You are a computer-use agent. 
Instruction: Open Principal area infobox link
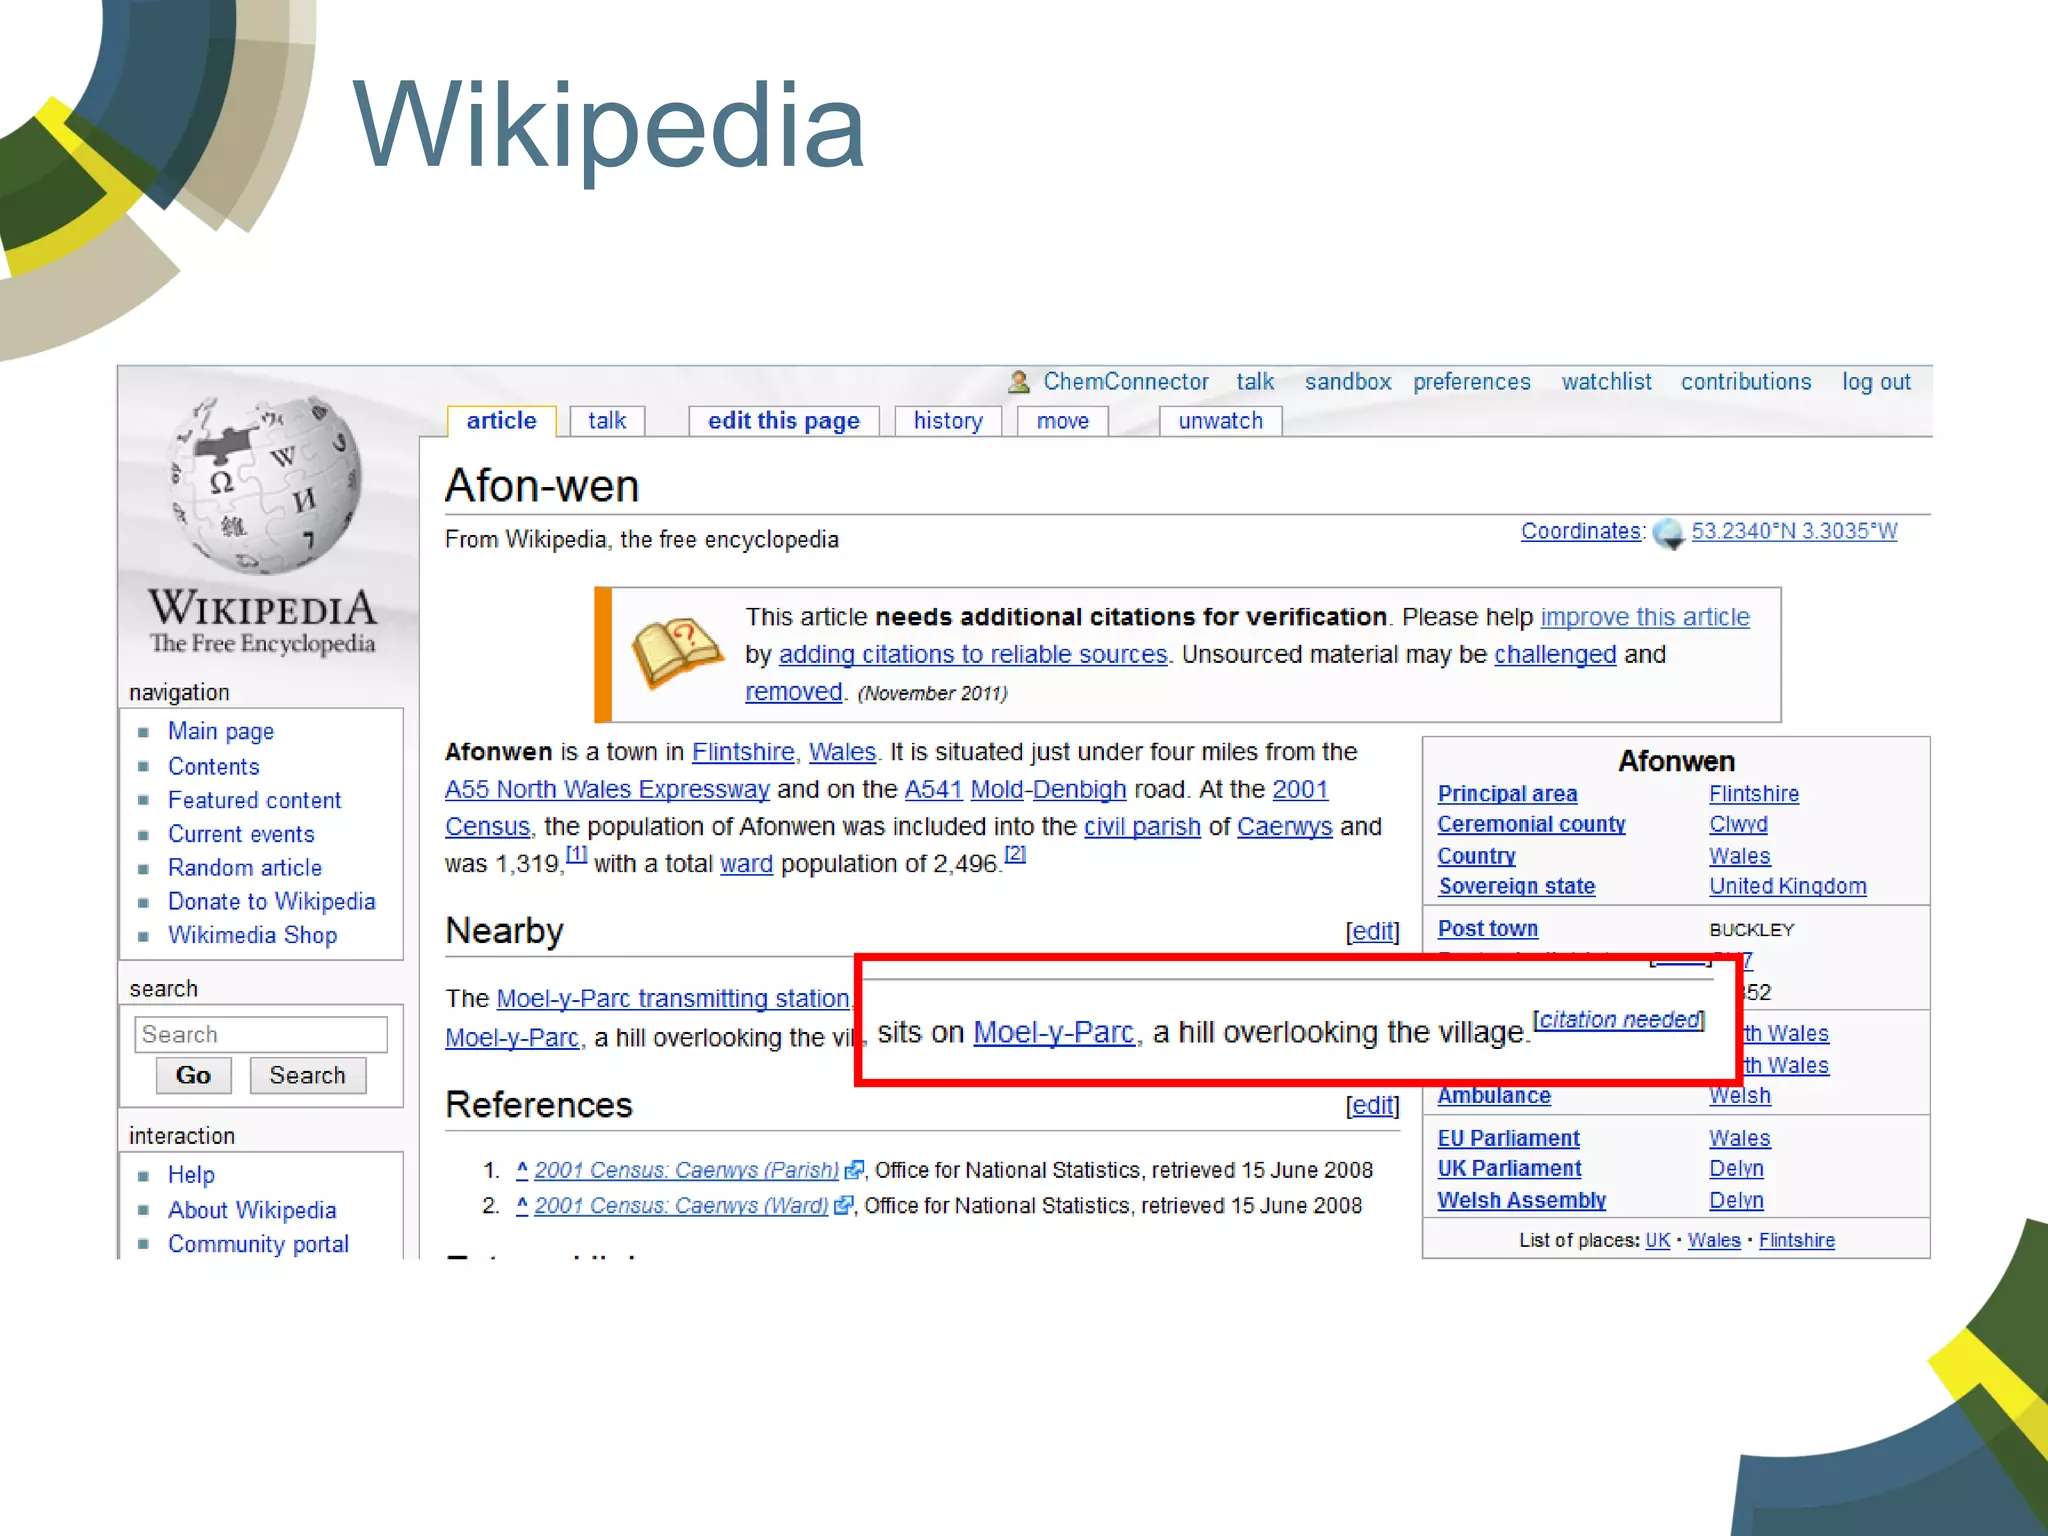pyautogui.click(x=1507, y=794)
